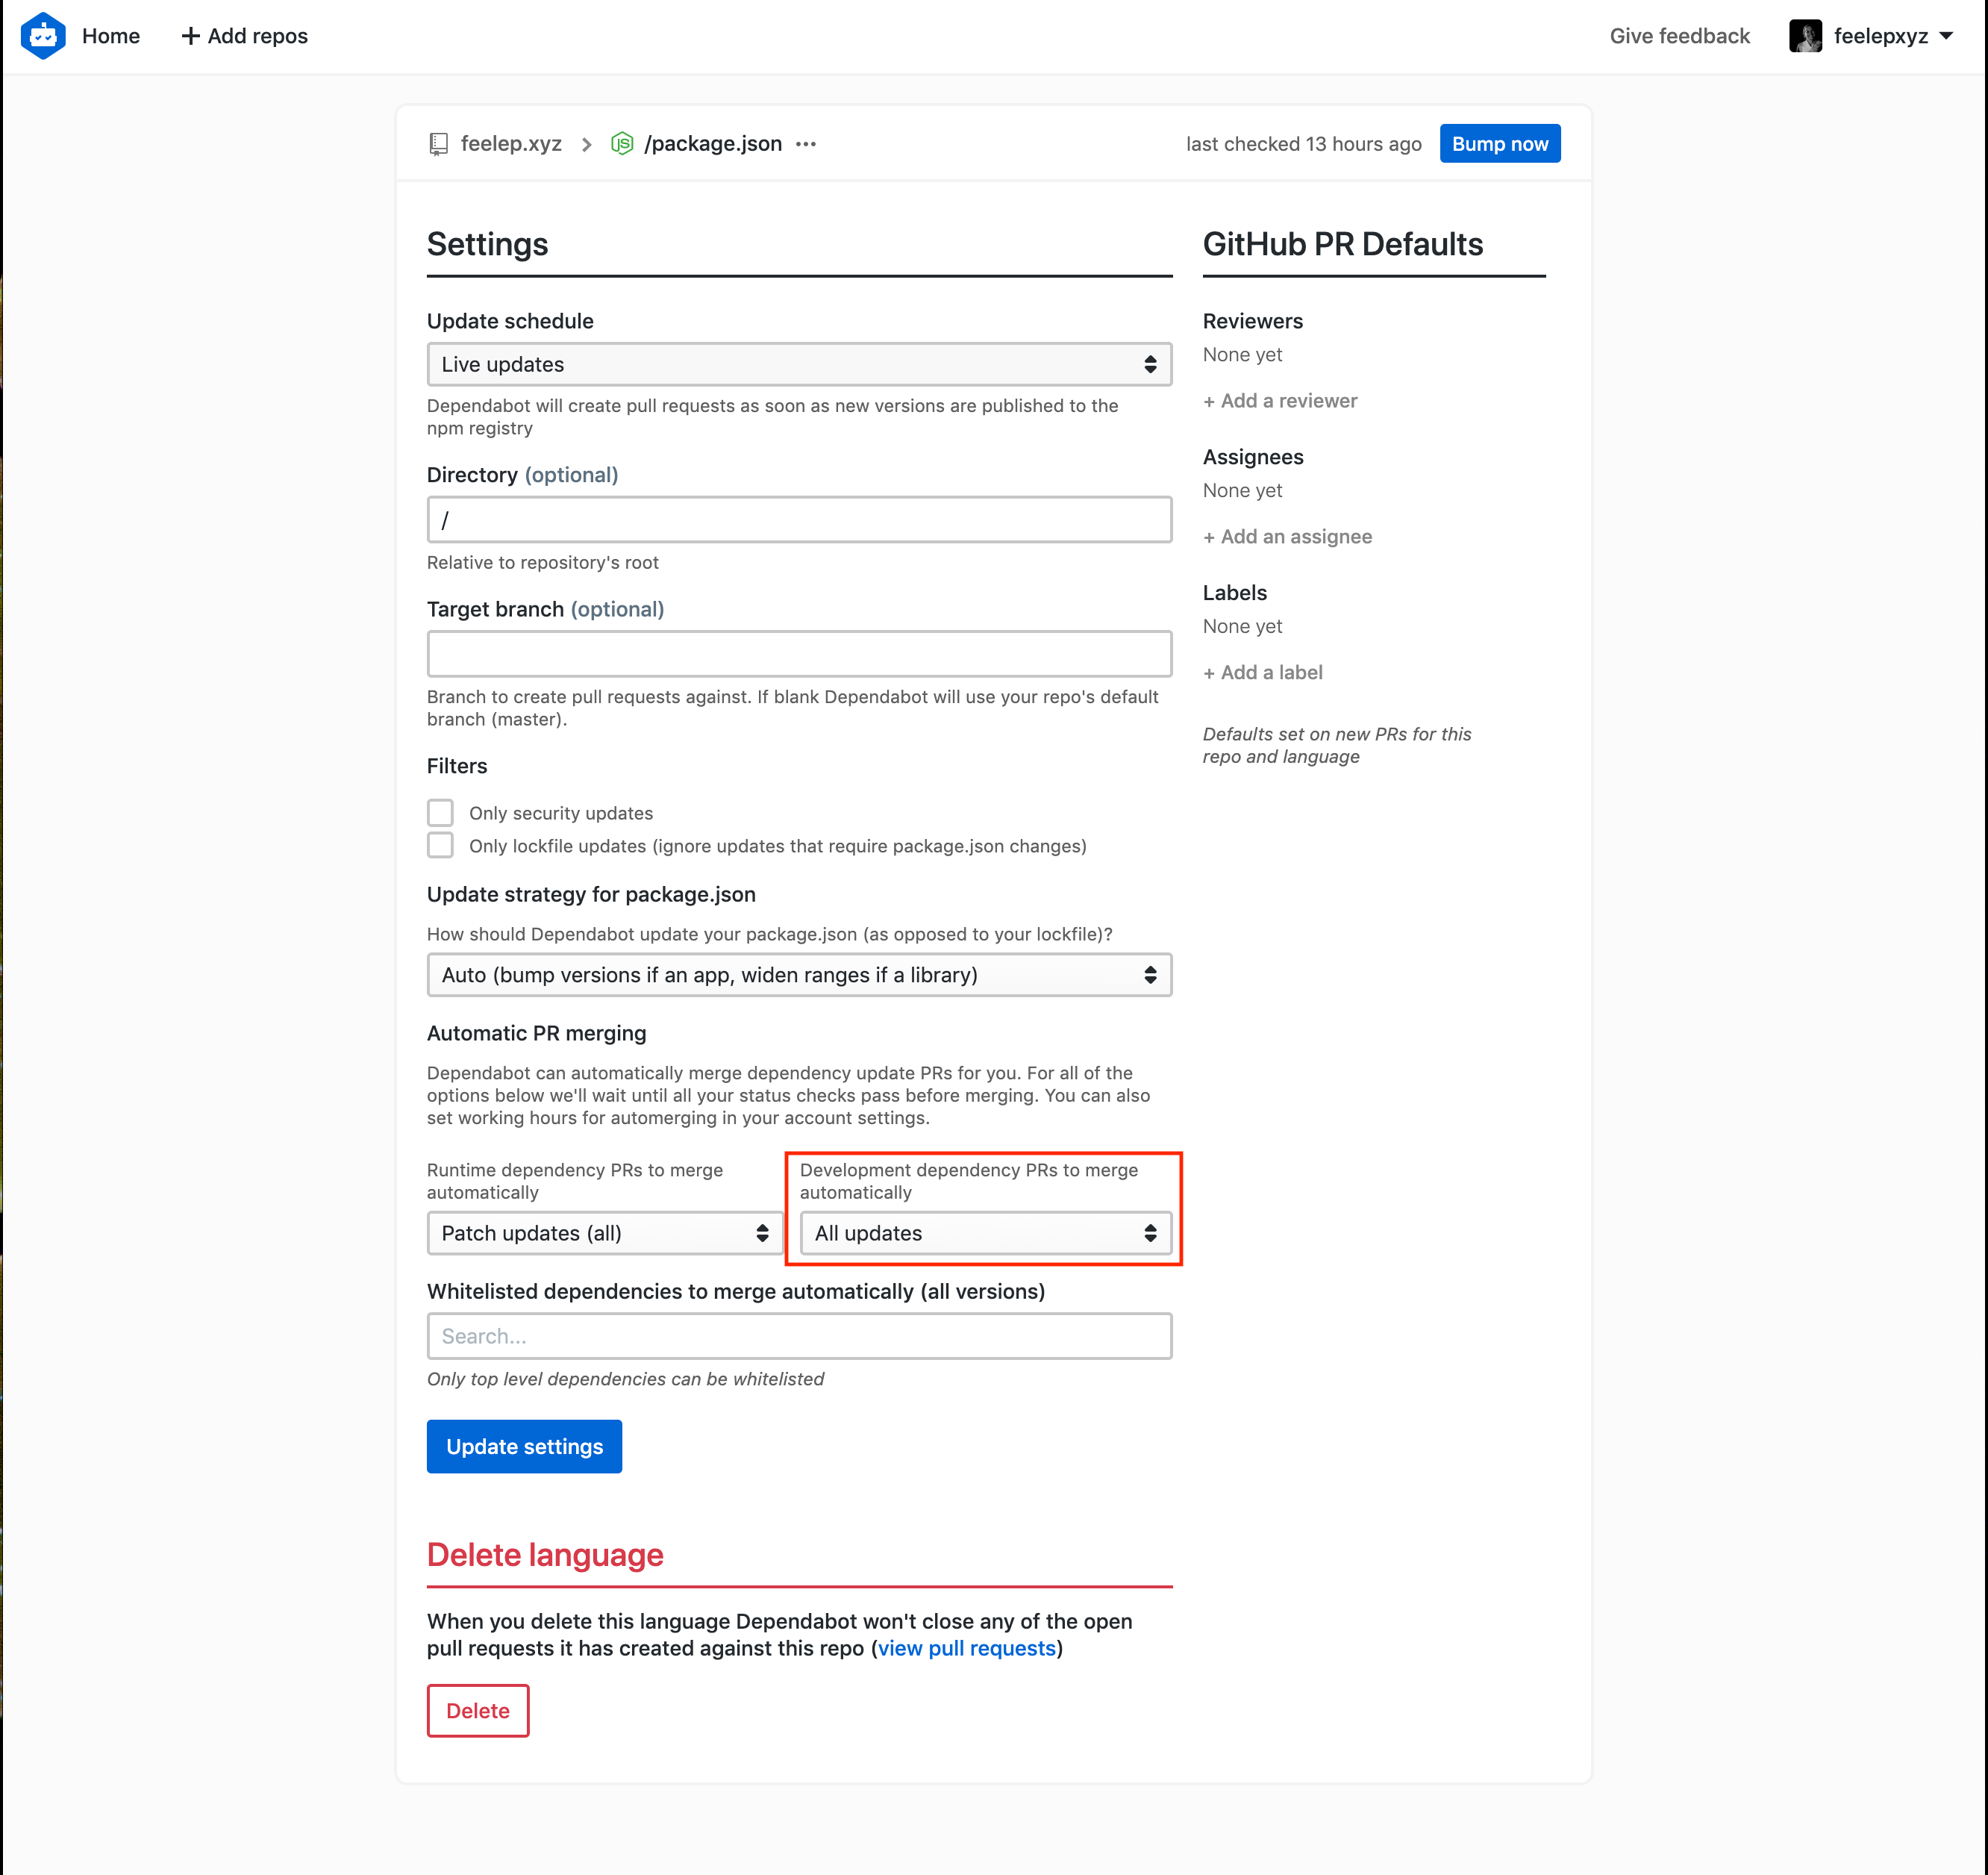Viewport: 1988px width, 1875px height.
Task: Go to Home in top navigation
Action: [x=111, y=36]
